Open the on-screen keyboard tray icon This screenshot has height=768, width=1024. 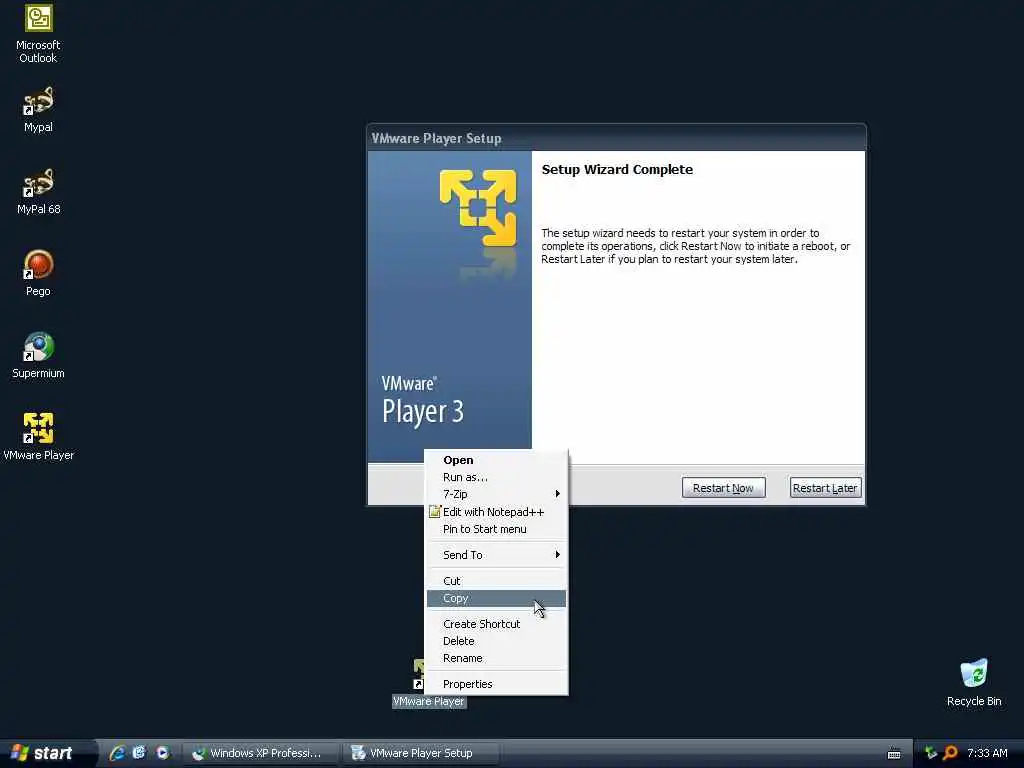coord(894,754)
